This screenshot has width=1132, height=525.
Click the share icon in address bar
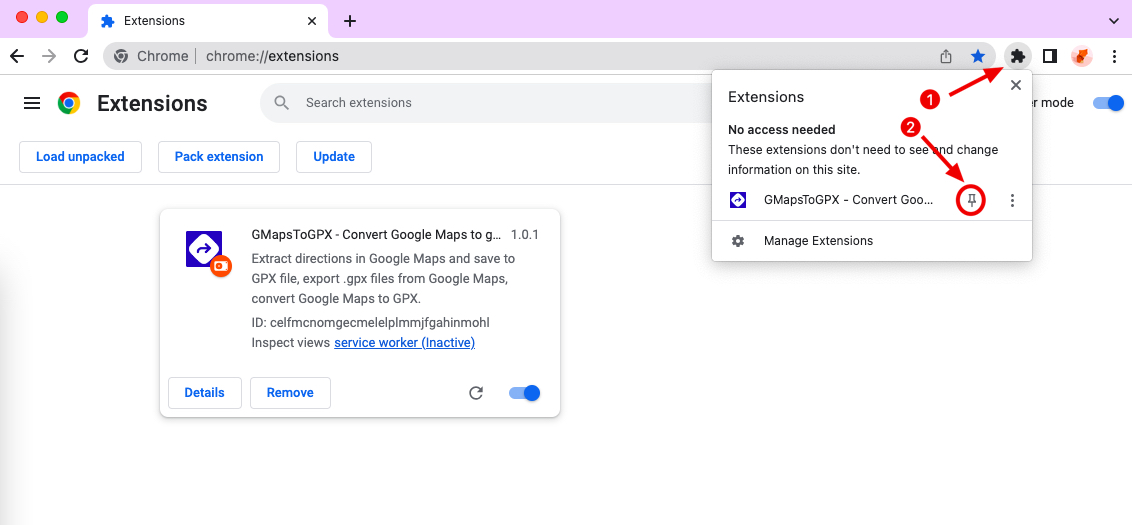point(946,56)
